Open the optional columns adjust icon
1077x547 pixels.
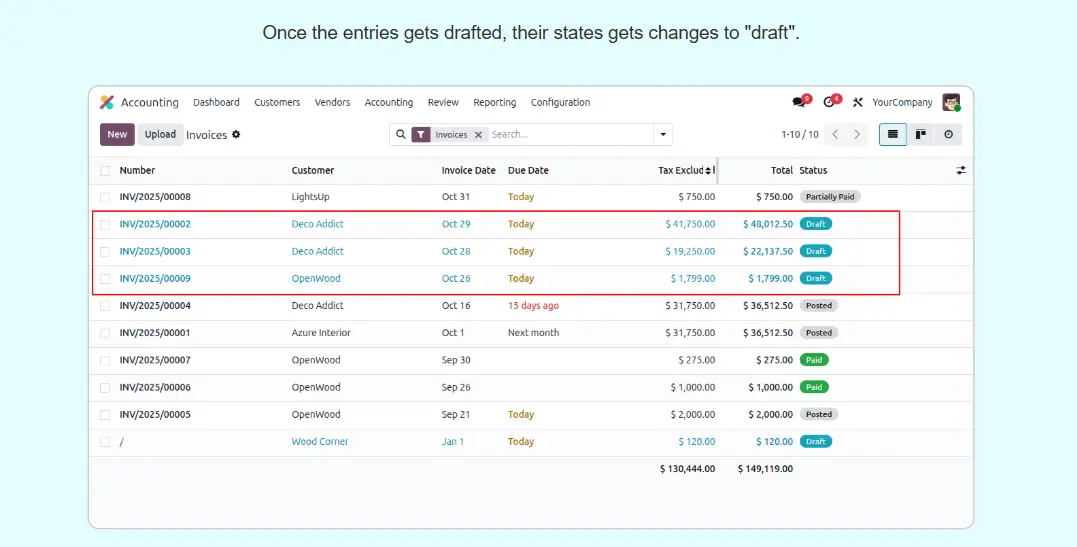tap(960, 170)
